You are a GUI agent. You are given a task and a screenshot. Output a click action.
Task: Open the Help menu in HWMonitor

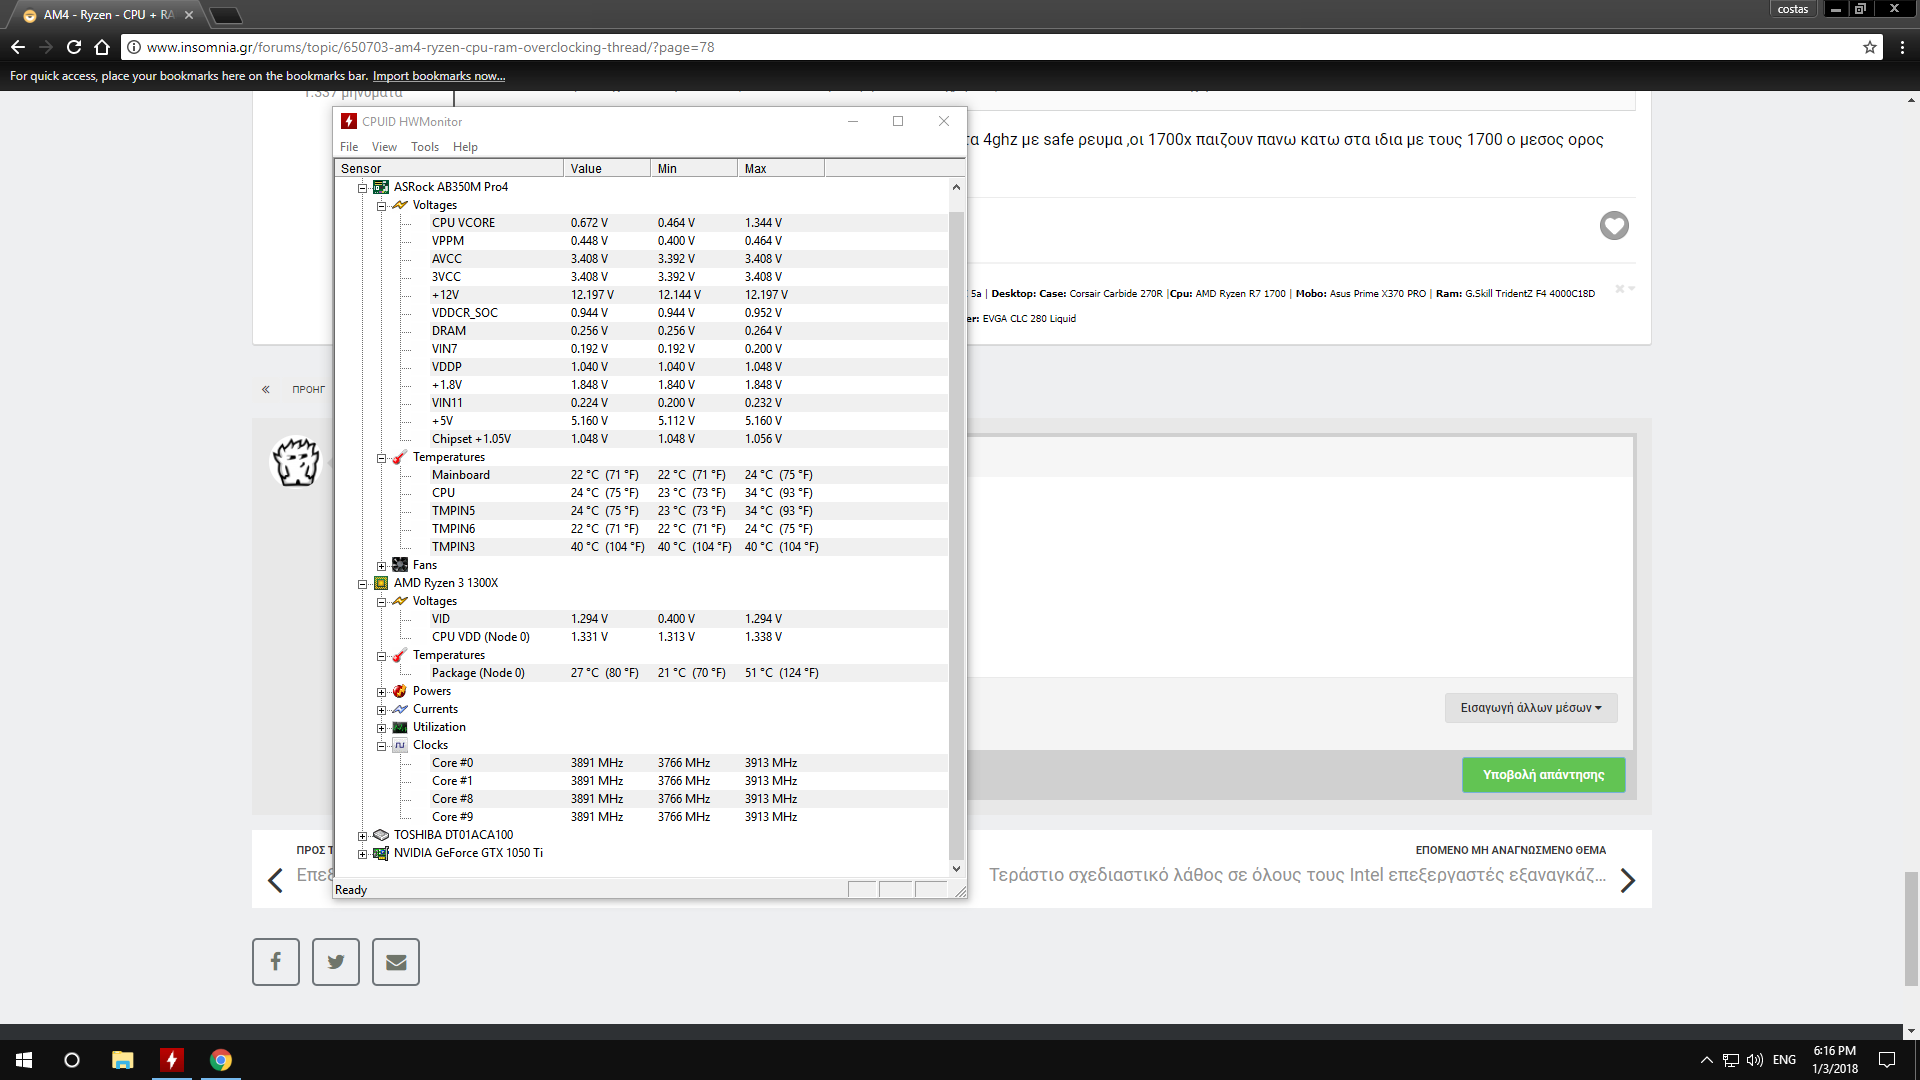[465, 147]
